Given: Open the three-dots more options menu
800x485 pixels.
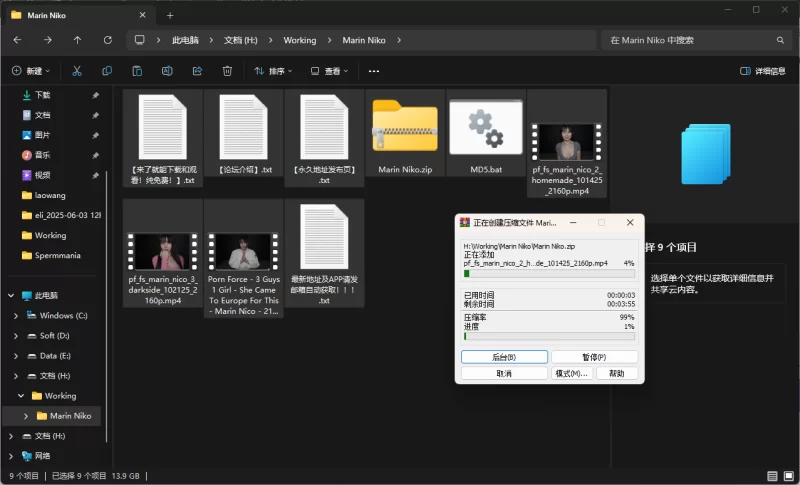Looking at the screenshot, I should 374,71.
